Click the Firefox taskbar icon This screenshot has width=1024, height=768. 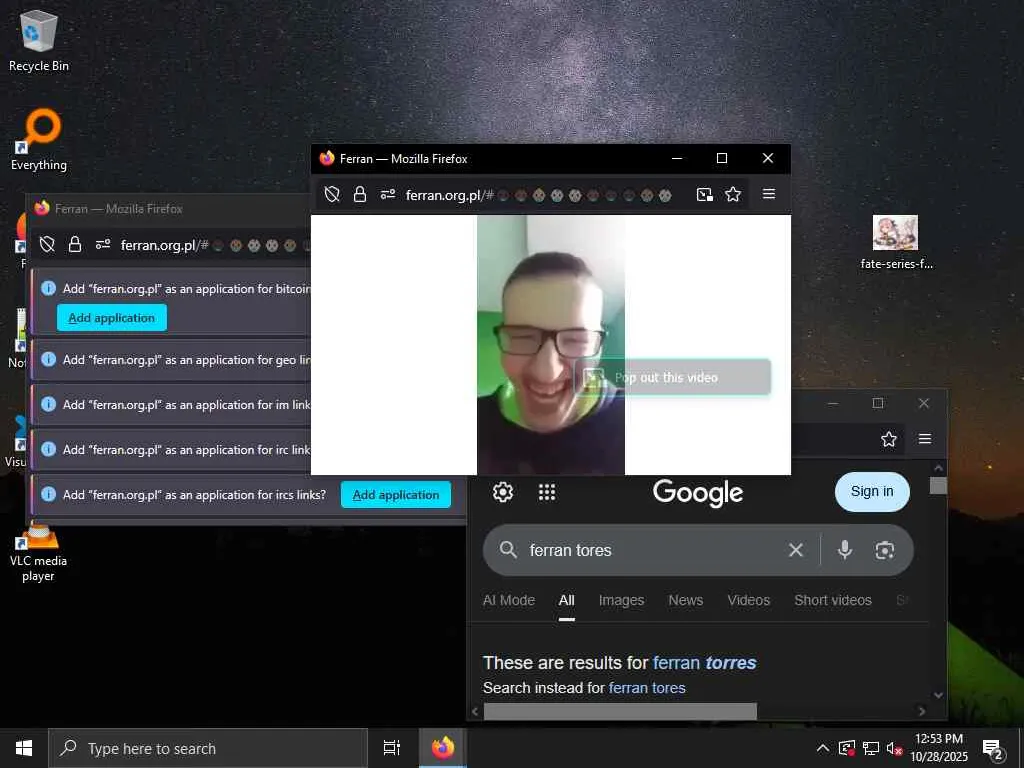tap(442, 748)
